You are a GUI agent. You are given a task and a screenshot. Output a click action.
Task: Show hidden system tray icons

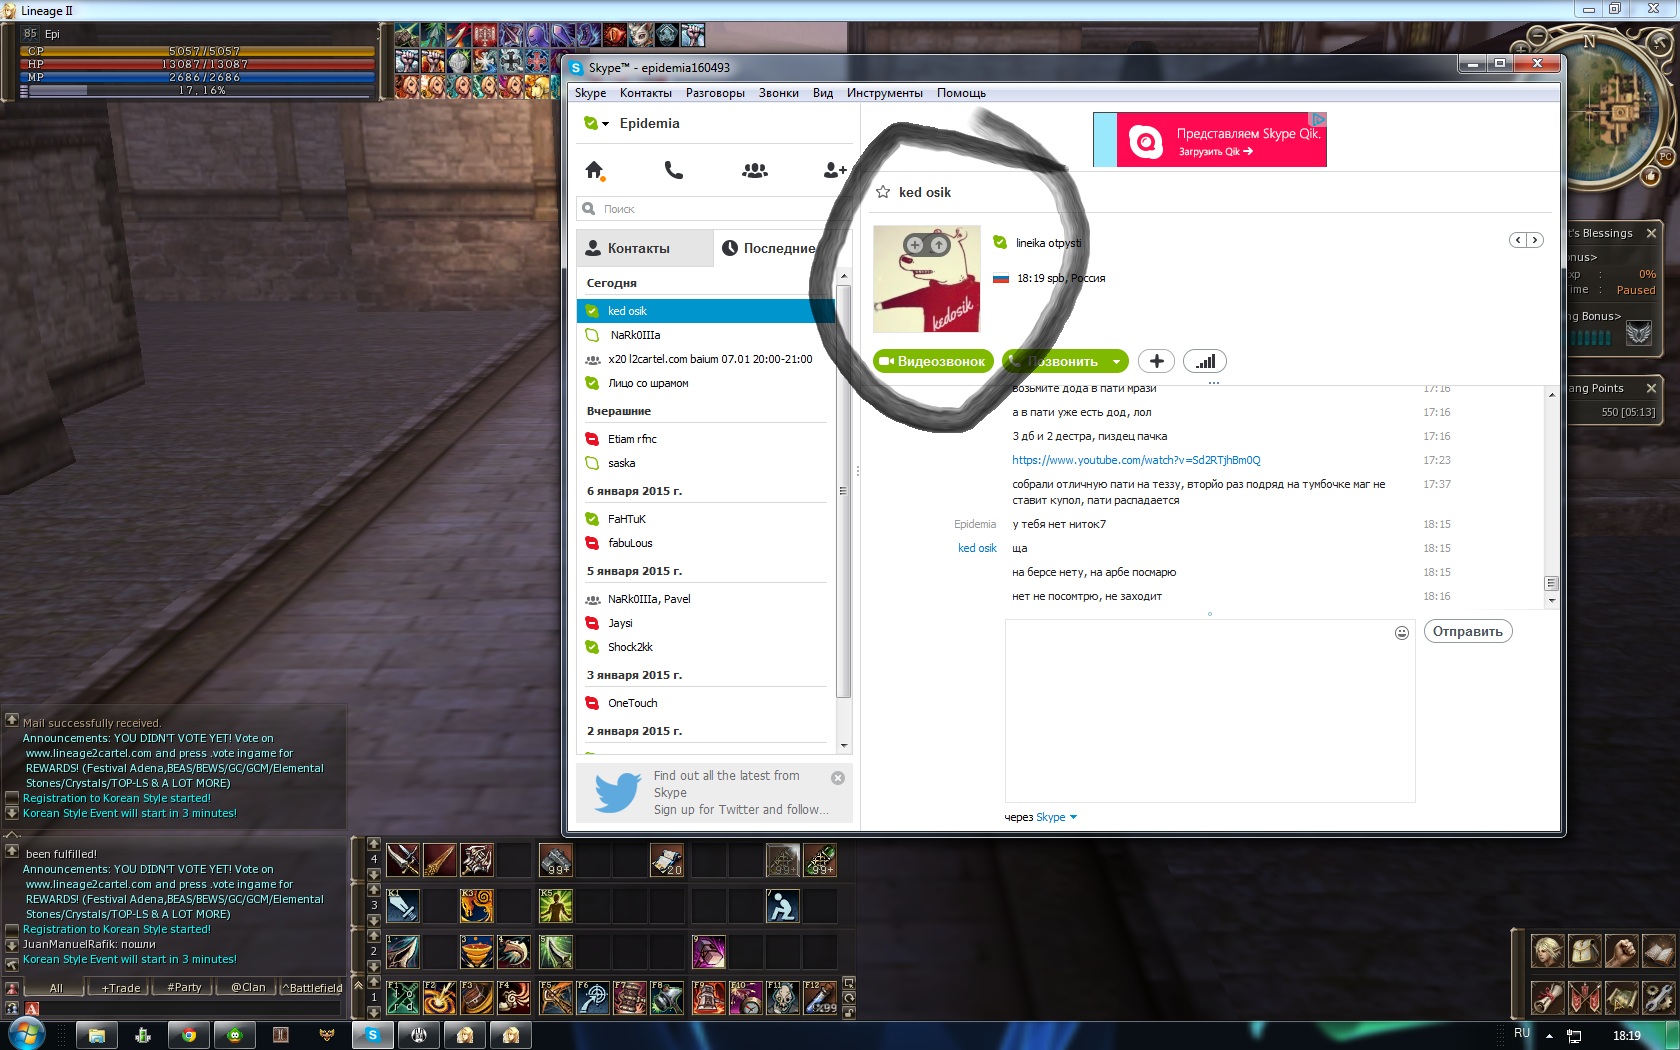(1549, 1036)
